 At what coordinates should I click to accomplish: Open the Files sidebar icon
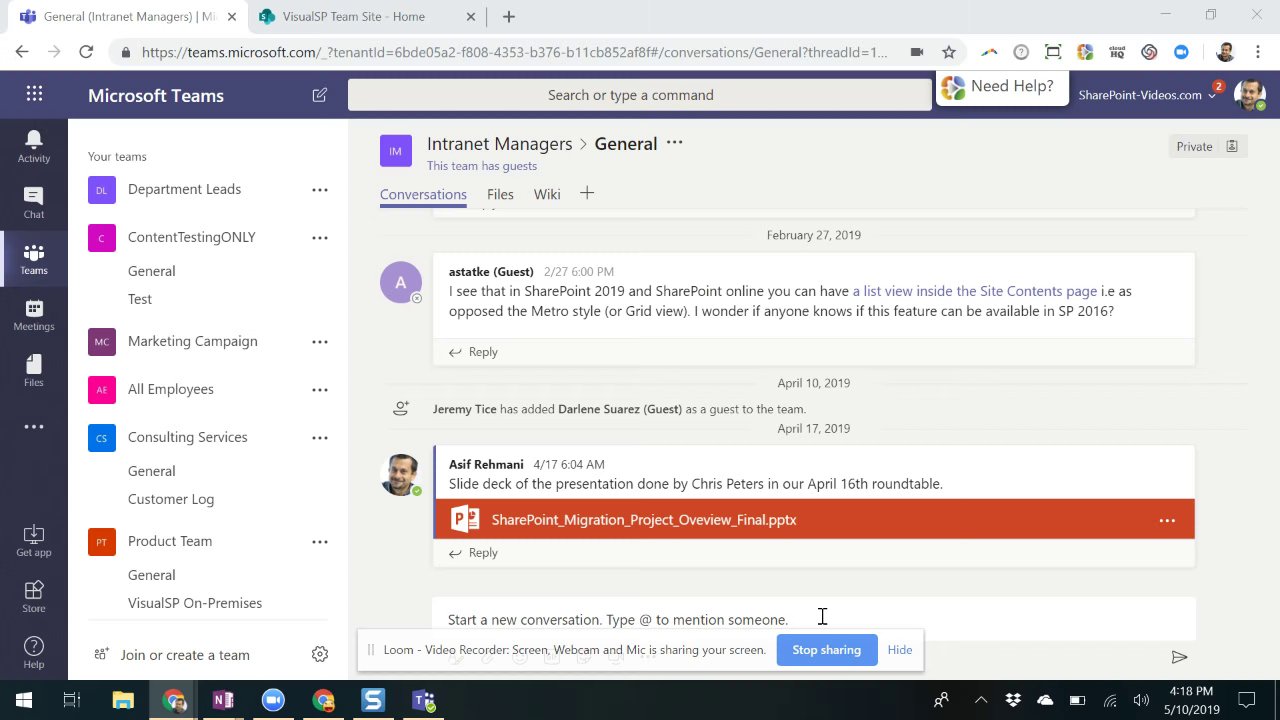[x=34, y=371]
